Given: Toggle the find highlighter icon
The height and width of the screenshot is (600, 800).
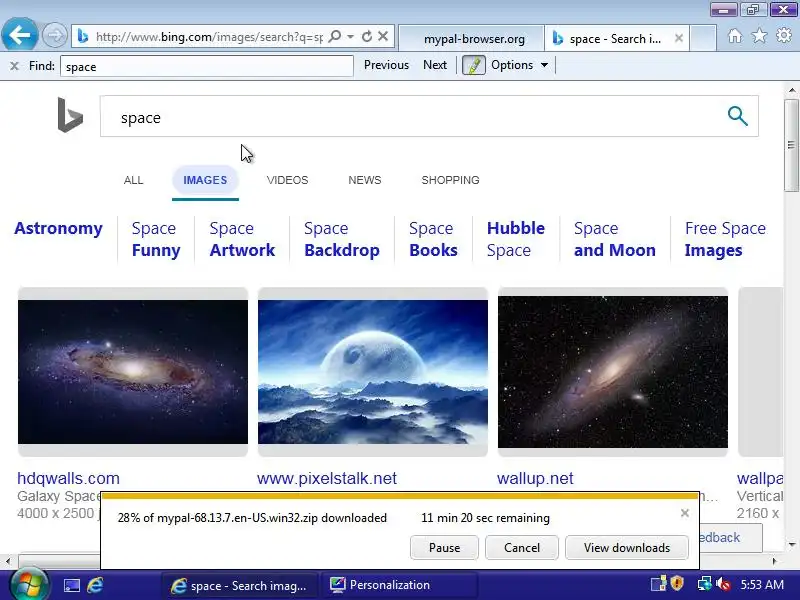Looking at the screenshot, I should (x=473, y=65).
